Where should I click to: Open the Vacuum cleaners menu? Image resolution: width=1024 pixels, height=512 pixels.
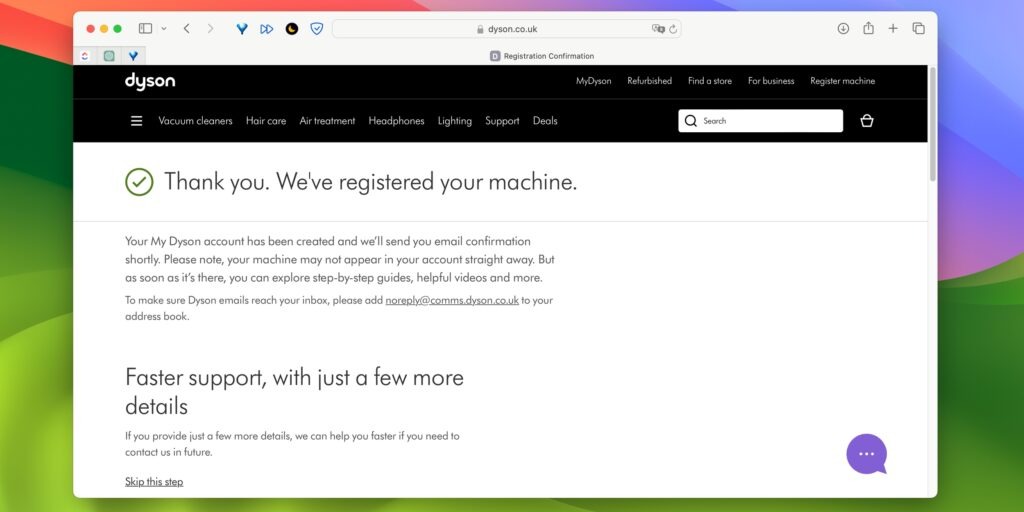coord(195,121)
